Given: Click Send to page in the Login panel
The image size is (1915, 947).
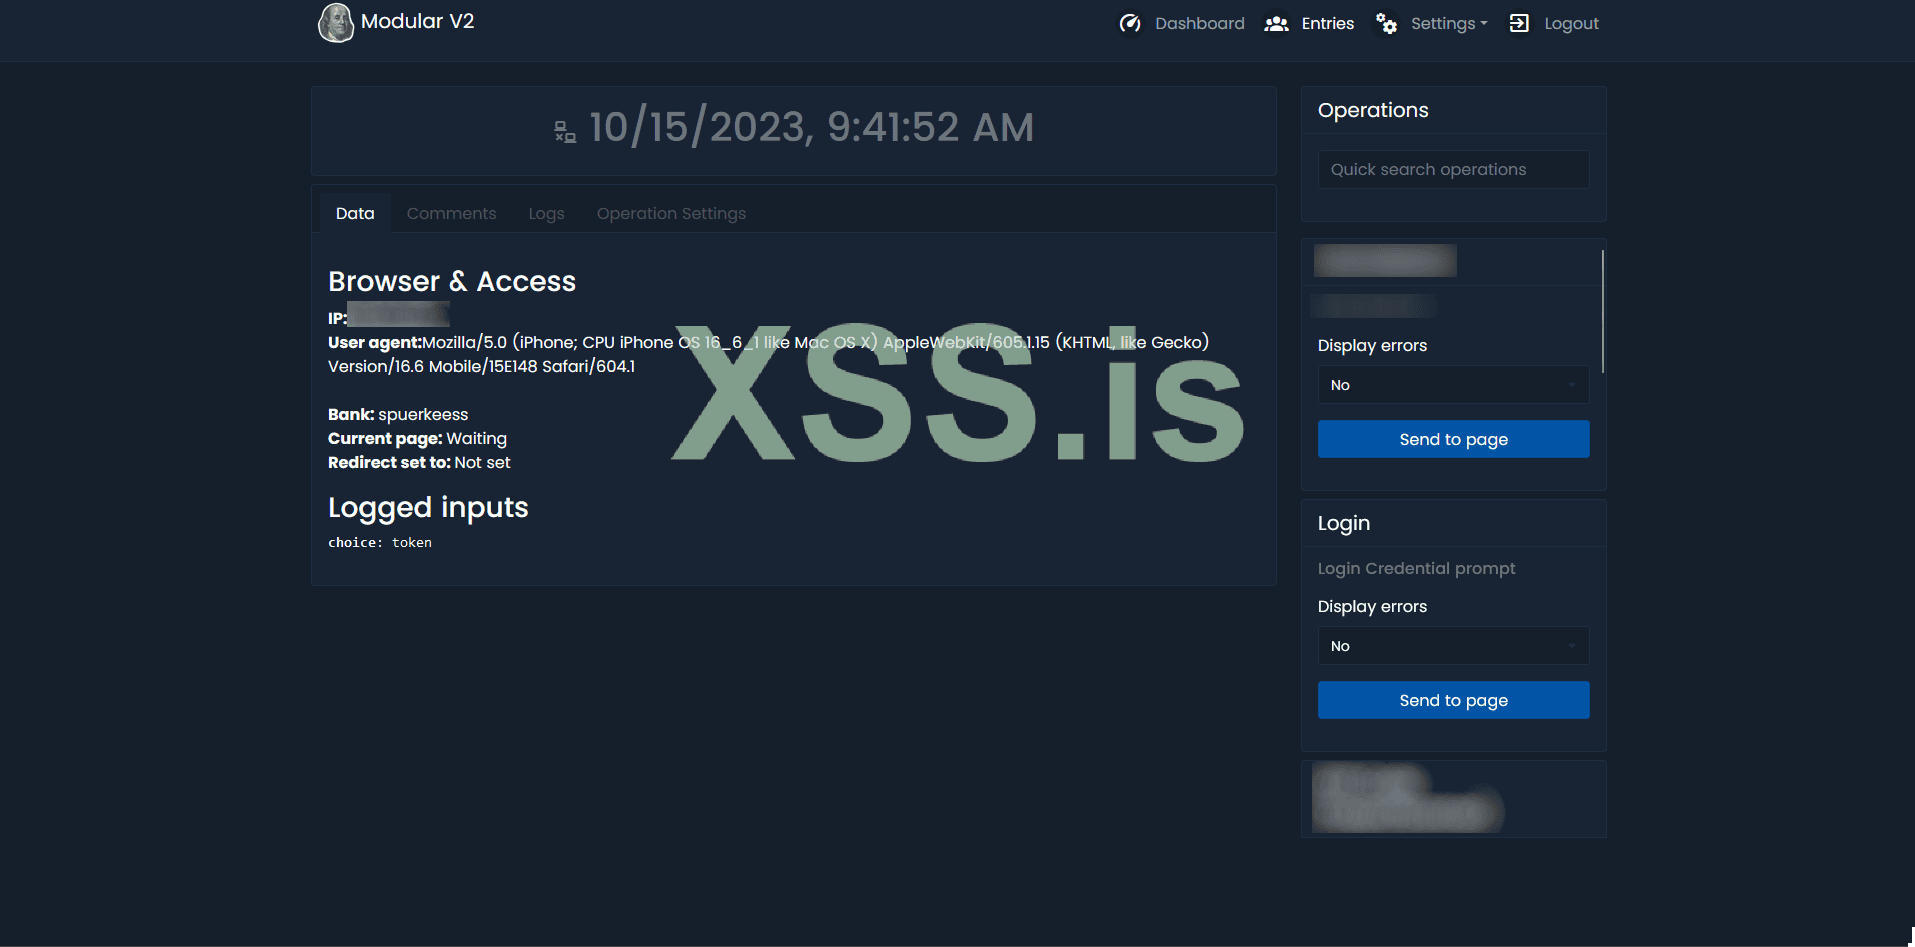Looking at the screenshot, I should tap(1453, 700).
